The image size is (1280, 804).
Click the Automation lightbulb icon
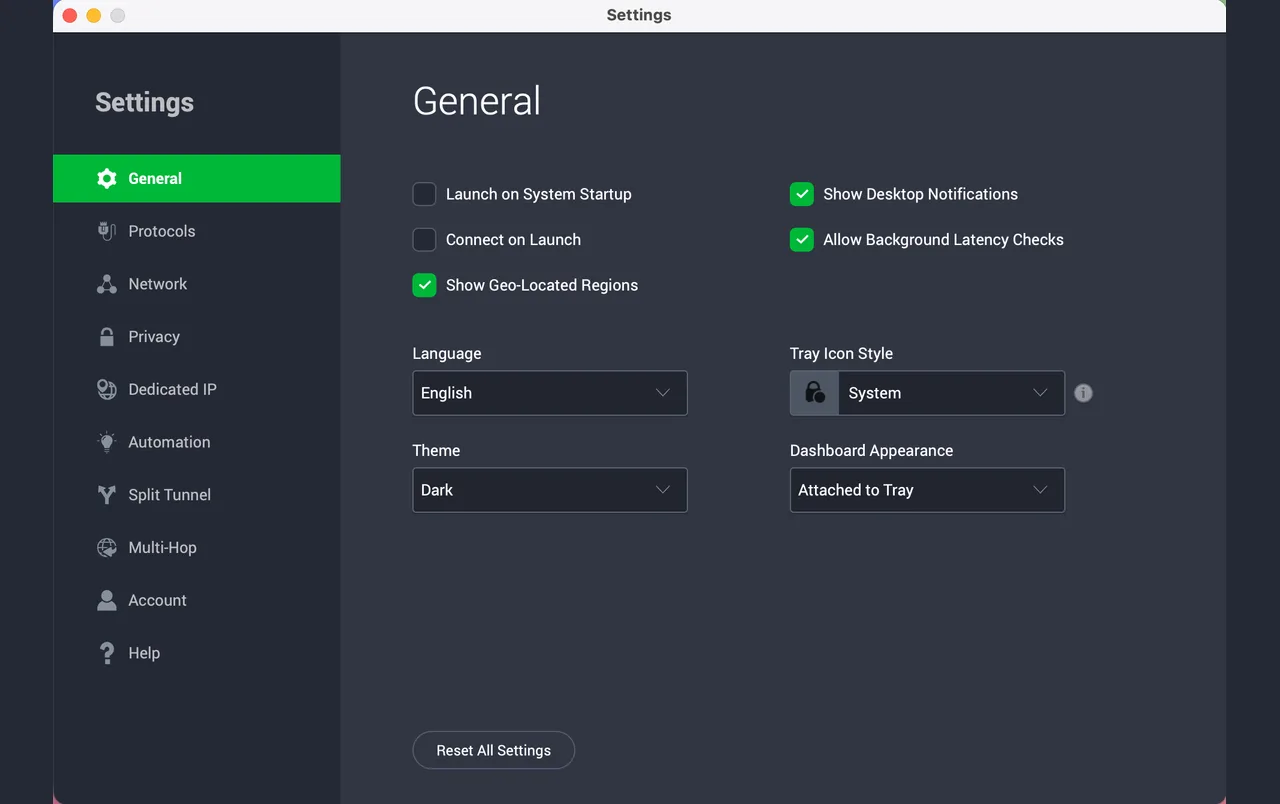click(107, 442)
